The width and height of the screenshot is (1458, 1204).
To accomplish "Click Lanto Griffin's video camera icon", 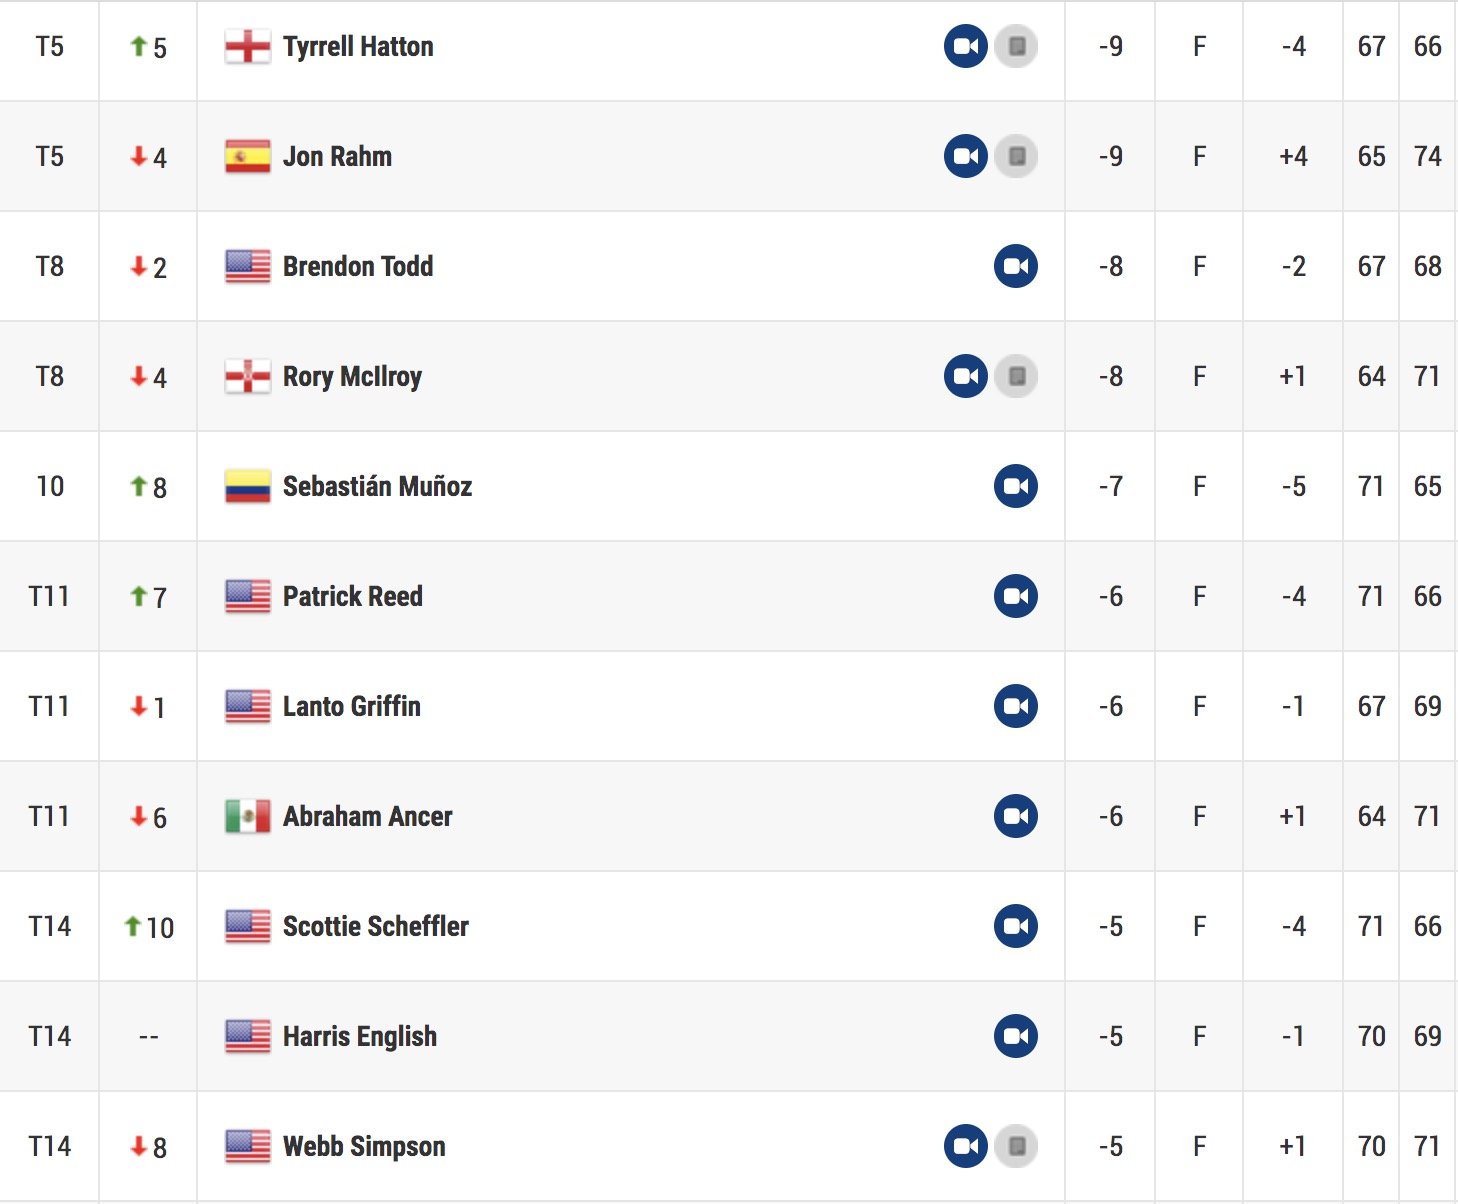I will point(1016,706).
